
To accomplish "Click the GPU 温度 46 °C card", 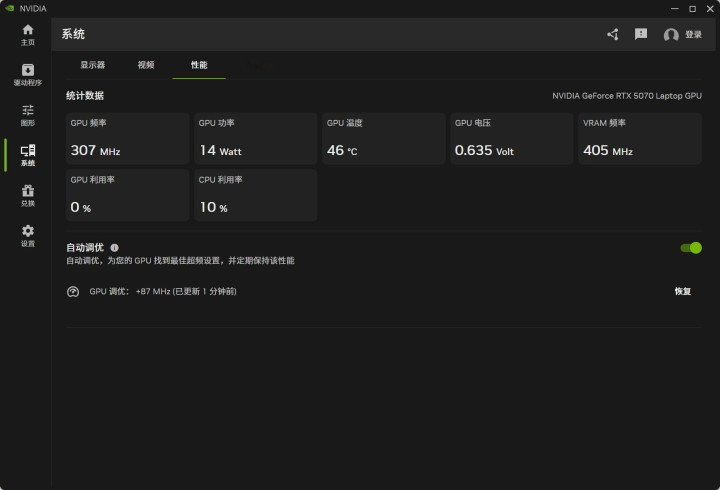I will 384,138.
